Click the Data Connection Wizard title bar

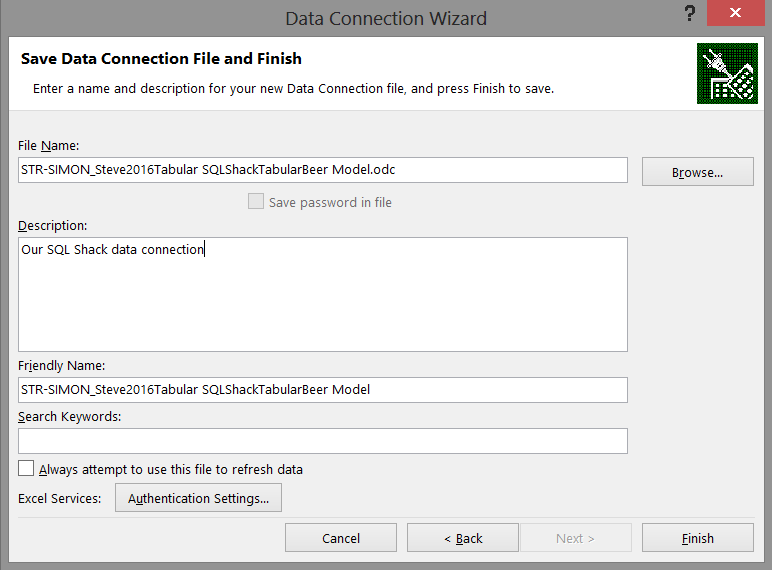tap(386, 18)
